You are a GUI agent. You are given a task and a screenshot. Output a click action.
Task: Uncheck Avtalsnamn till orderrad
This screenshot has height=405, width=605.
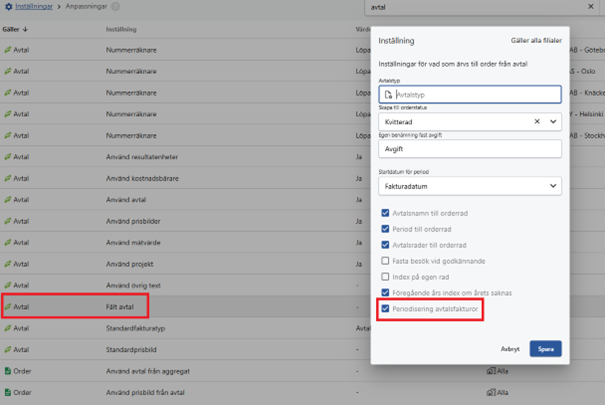coord(385,213)
